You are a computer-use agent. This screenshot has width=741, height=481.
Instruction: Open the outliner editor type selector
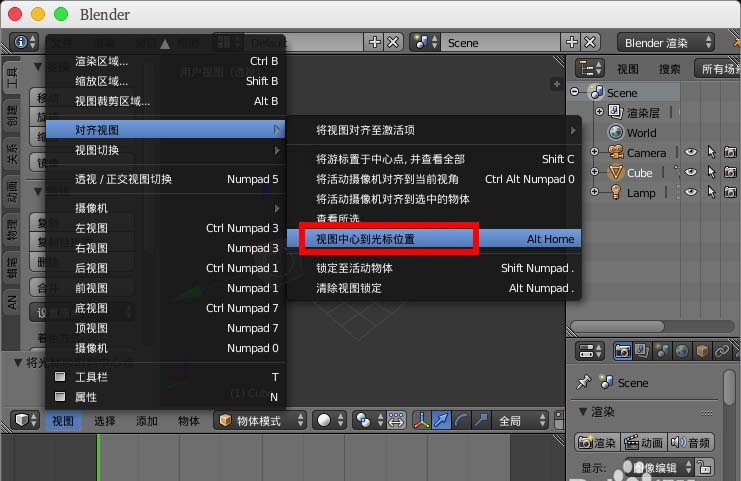coord(589,69)
